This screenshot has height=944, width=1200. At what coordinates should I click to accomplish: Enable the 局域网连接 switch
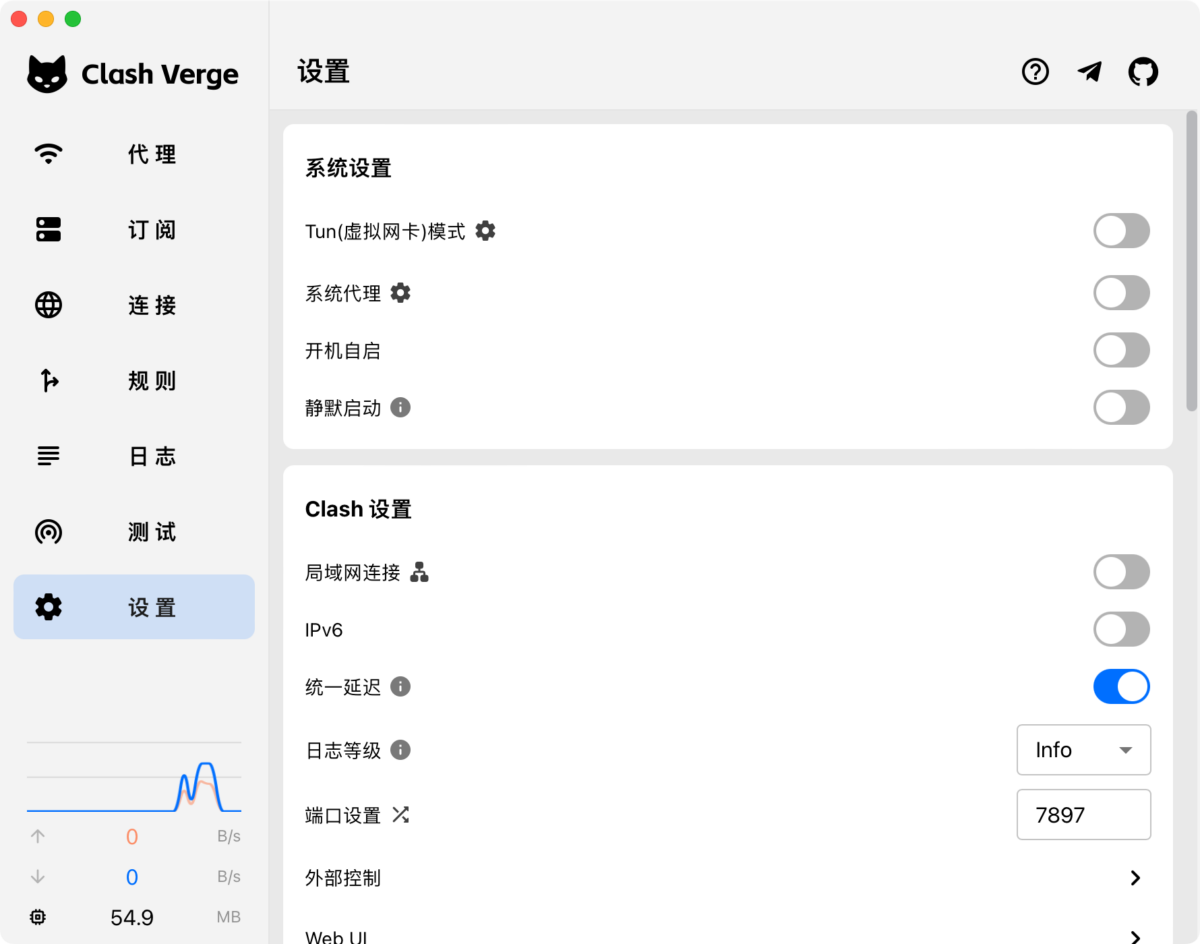1121,573
